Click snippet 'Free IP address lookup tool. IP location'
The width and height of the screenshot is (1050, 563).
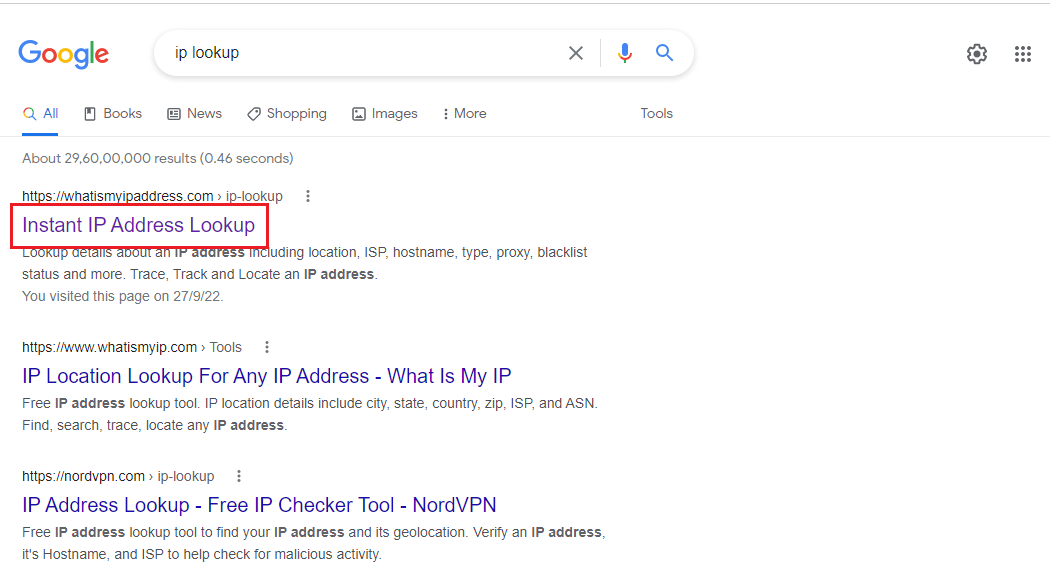click(x=310, y=414)
